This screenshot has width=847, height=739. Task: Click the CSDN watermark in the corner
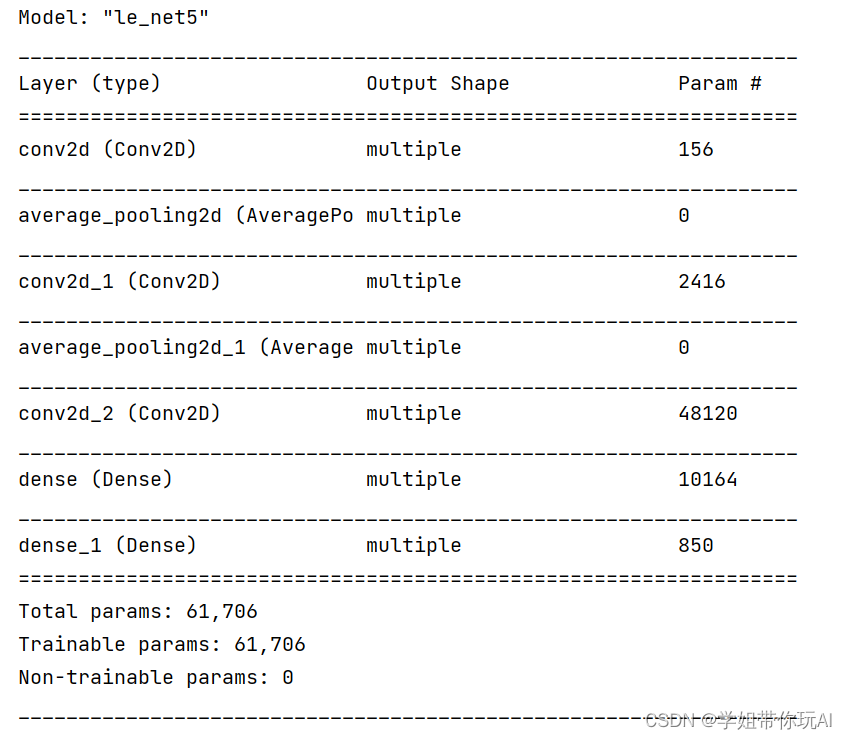738,720
